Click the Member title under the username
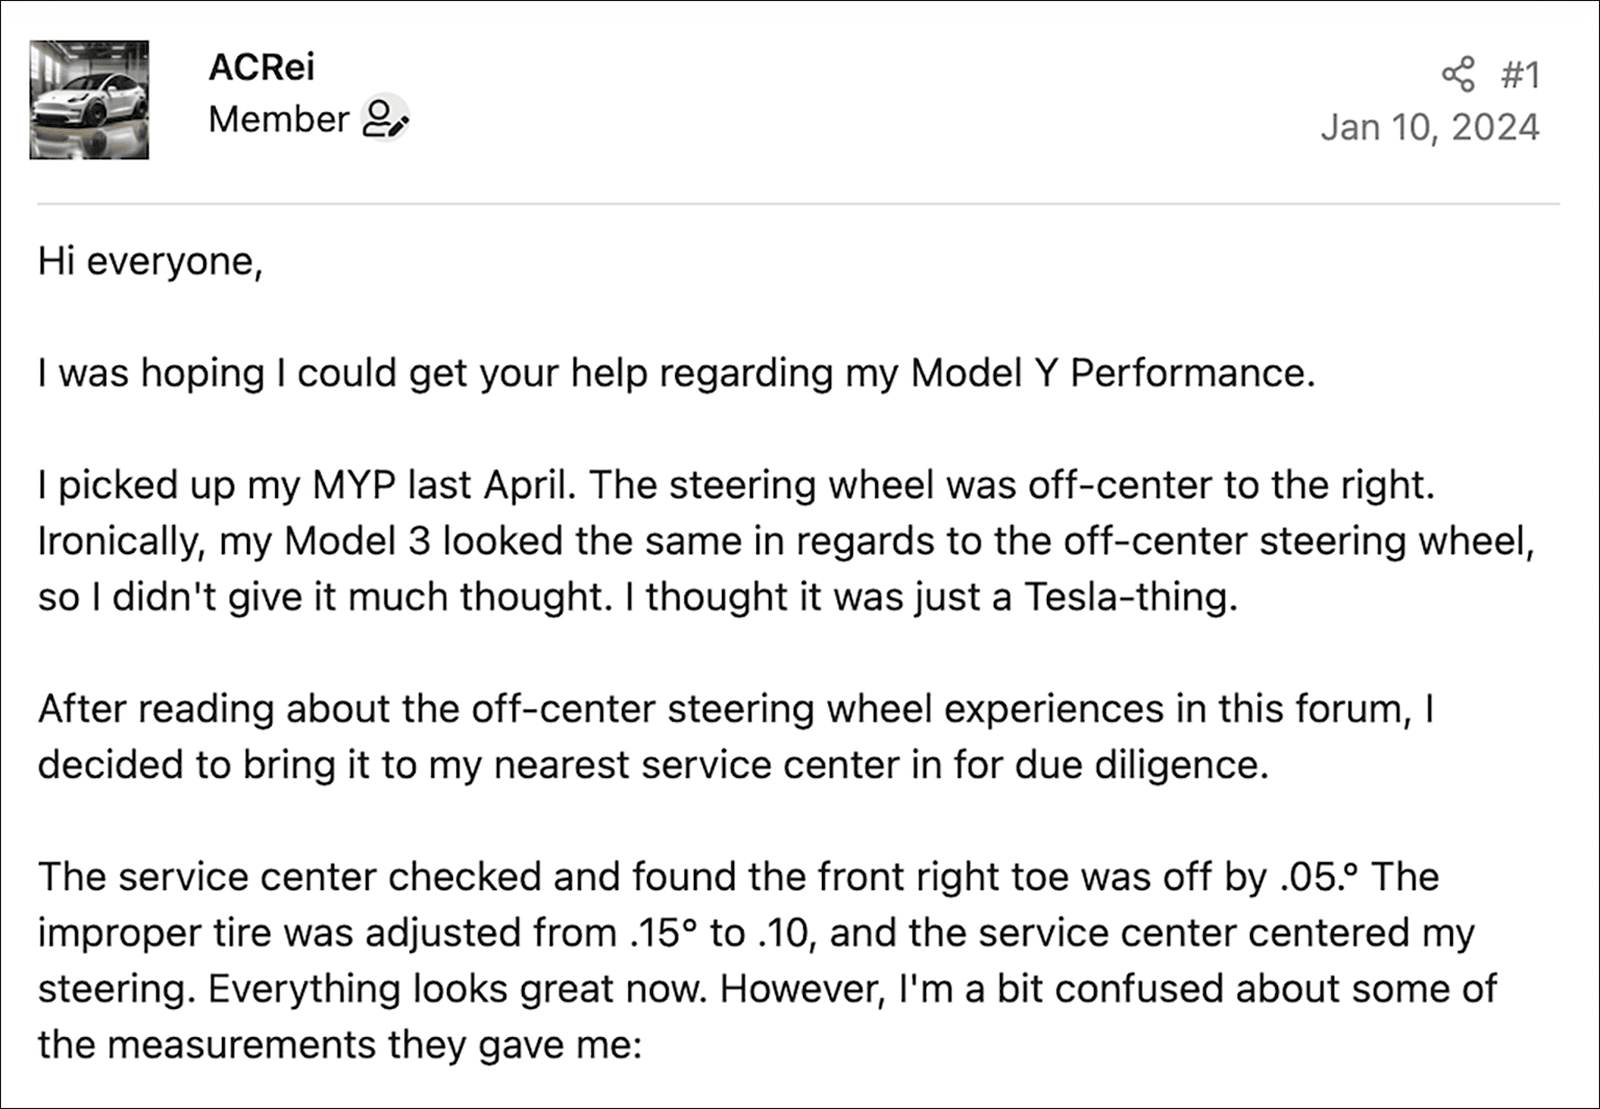 click(x=278, y=119)
